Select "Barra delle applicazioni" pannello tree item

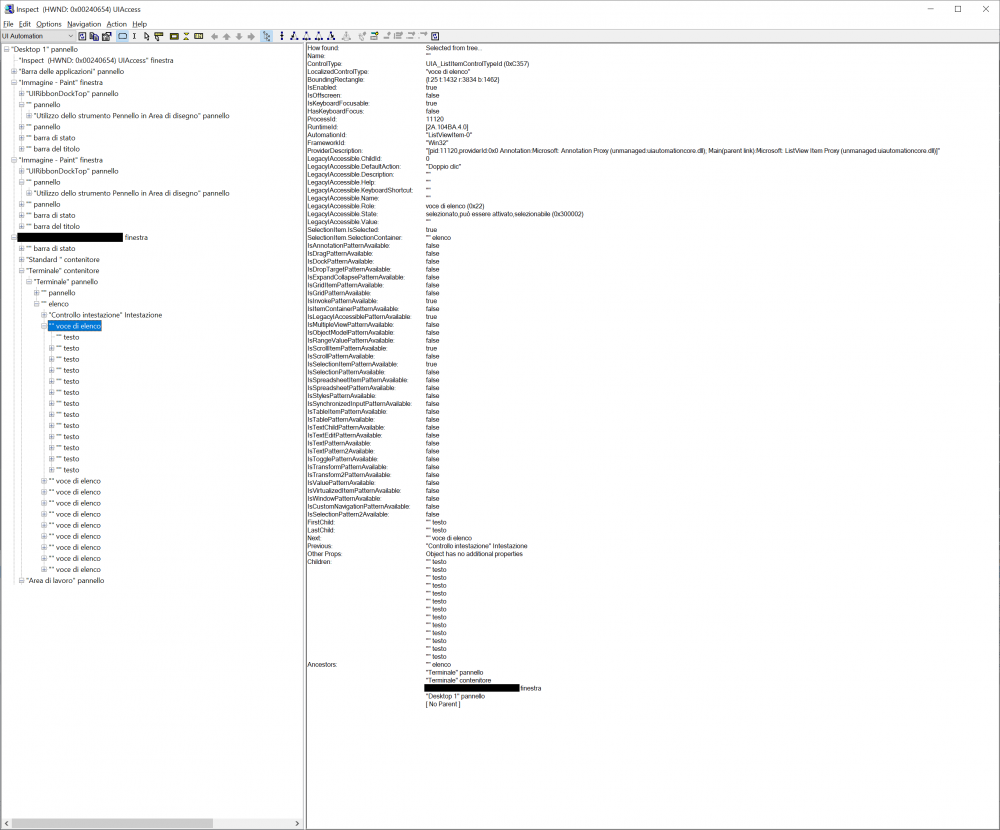[71, 71]
